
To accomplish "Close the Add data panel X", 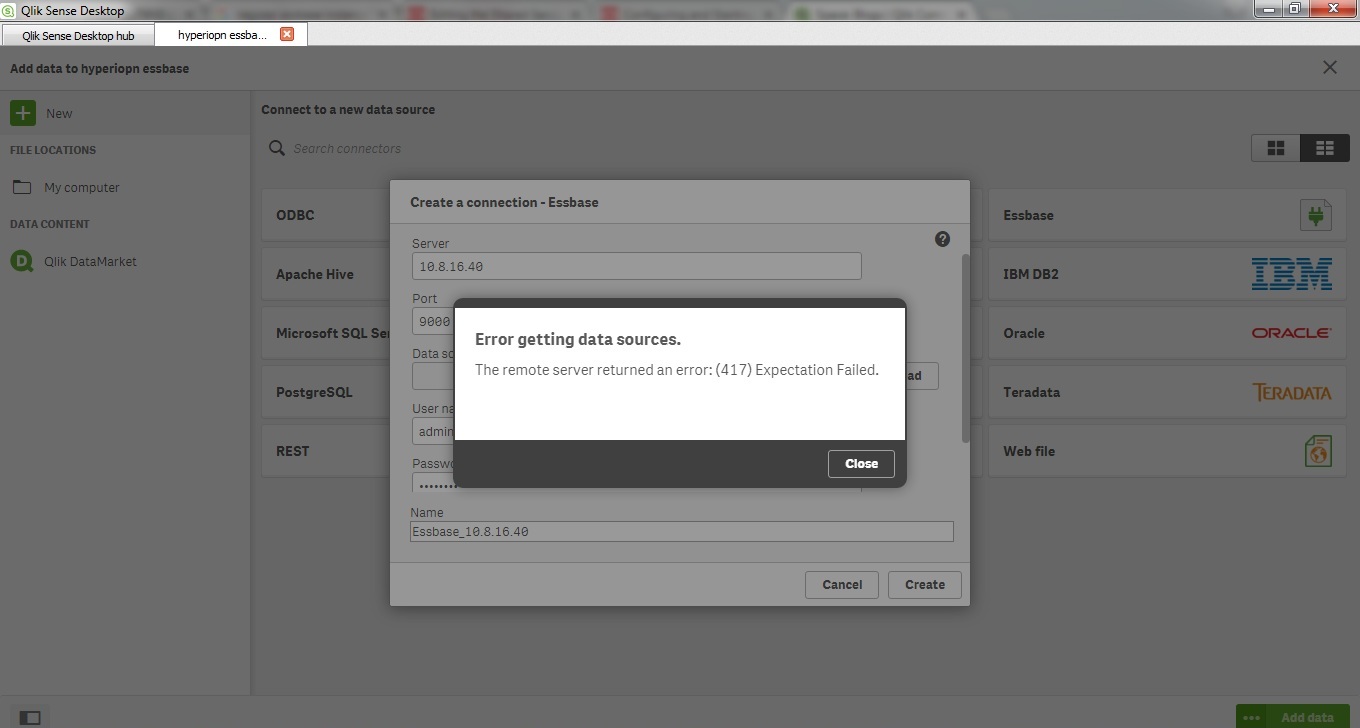I will (x=1329, y=67).
